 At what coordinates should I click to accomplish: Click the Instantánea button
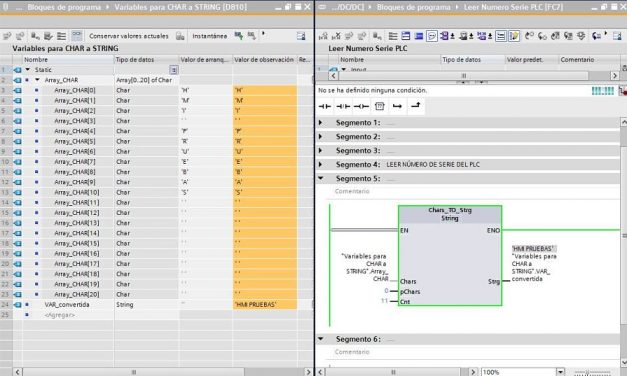pos(210,36)
